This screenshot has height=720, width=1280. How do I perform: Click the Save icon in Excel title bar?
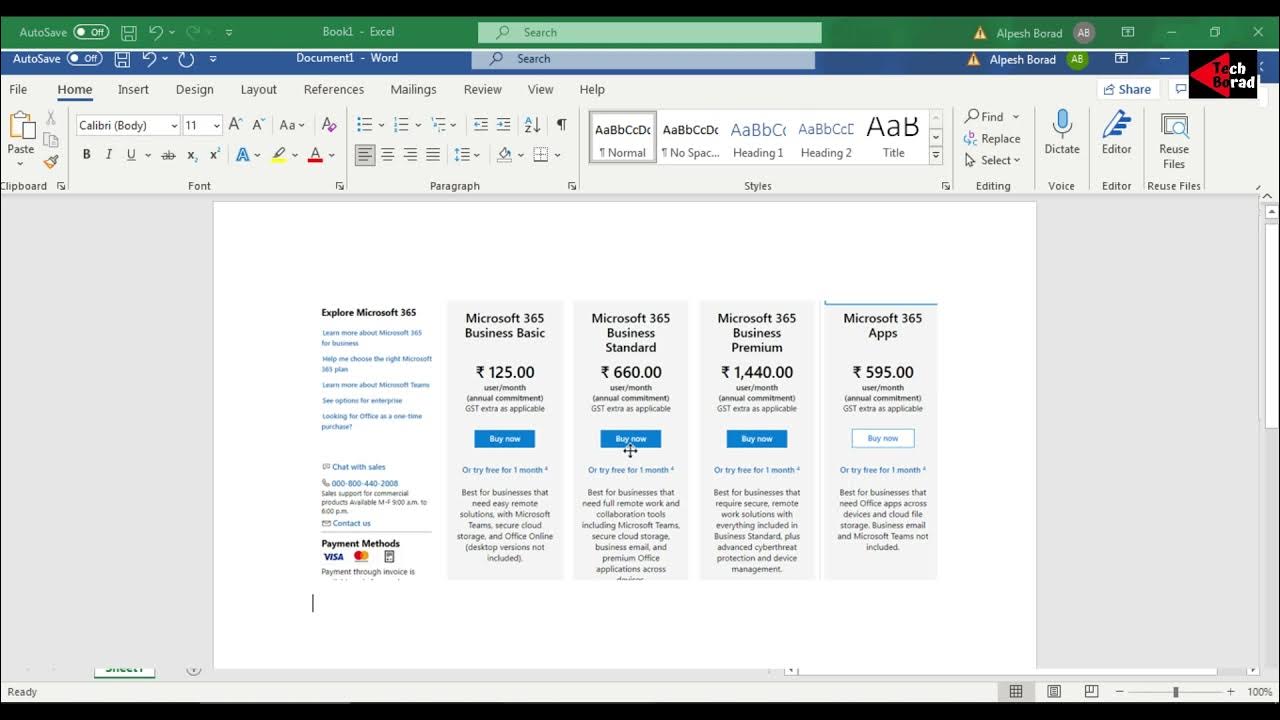[129, 33]
